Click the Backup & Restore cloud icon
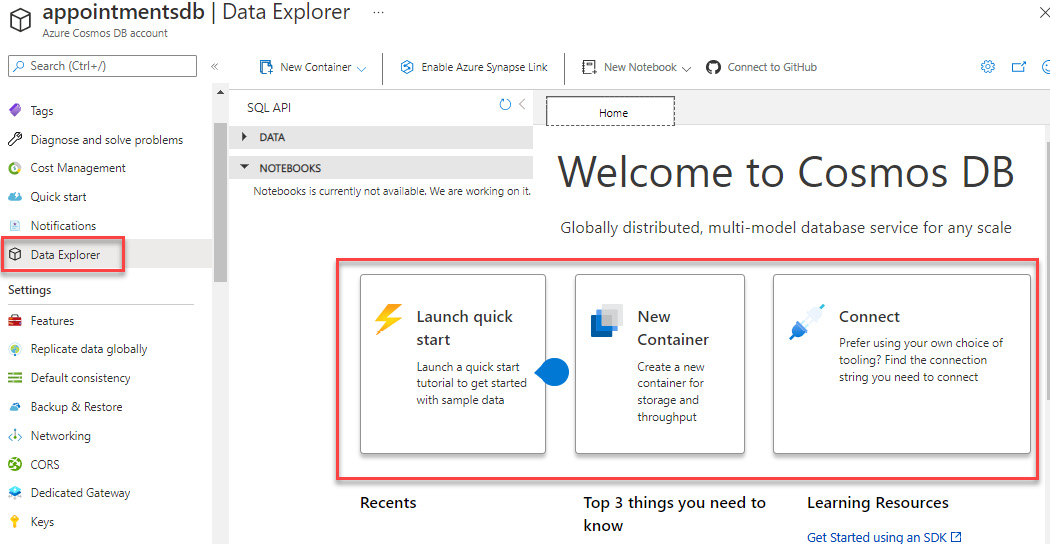 click(15, 407)
